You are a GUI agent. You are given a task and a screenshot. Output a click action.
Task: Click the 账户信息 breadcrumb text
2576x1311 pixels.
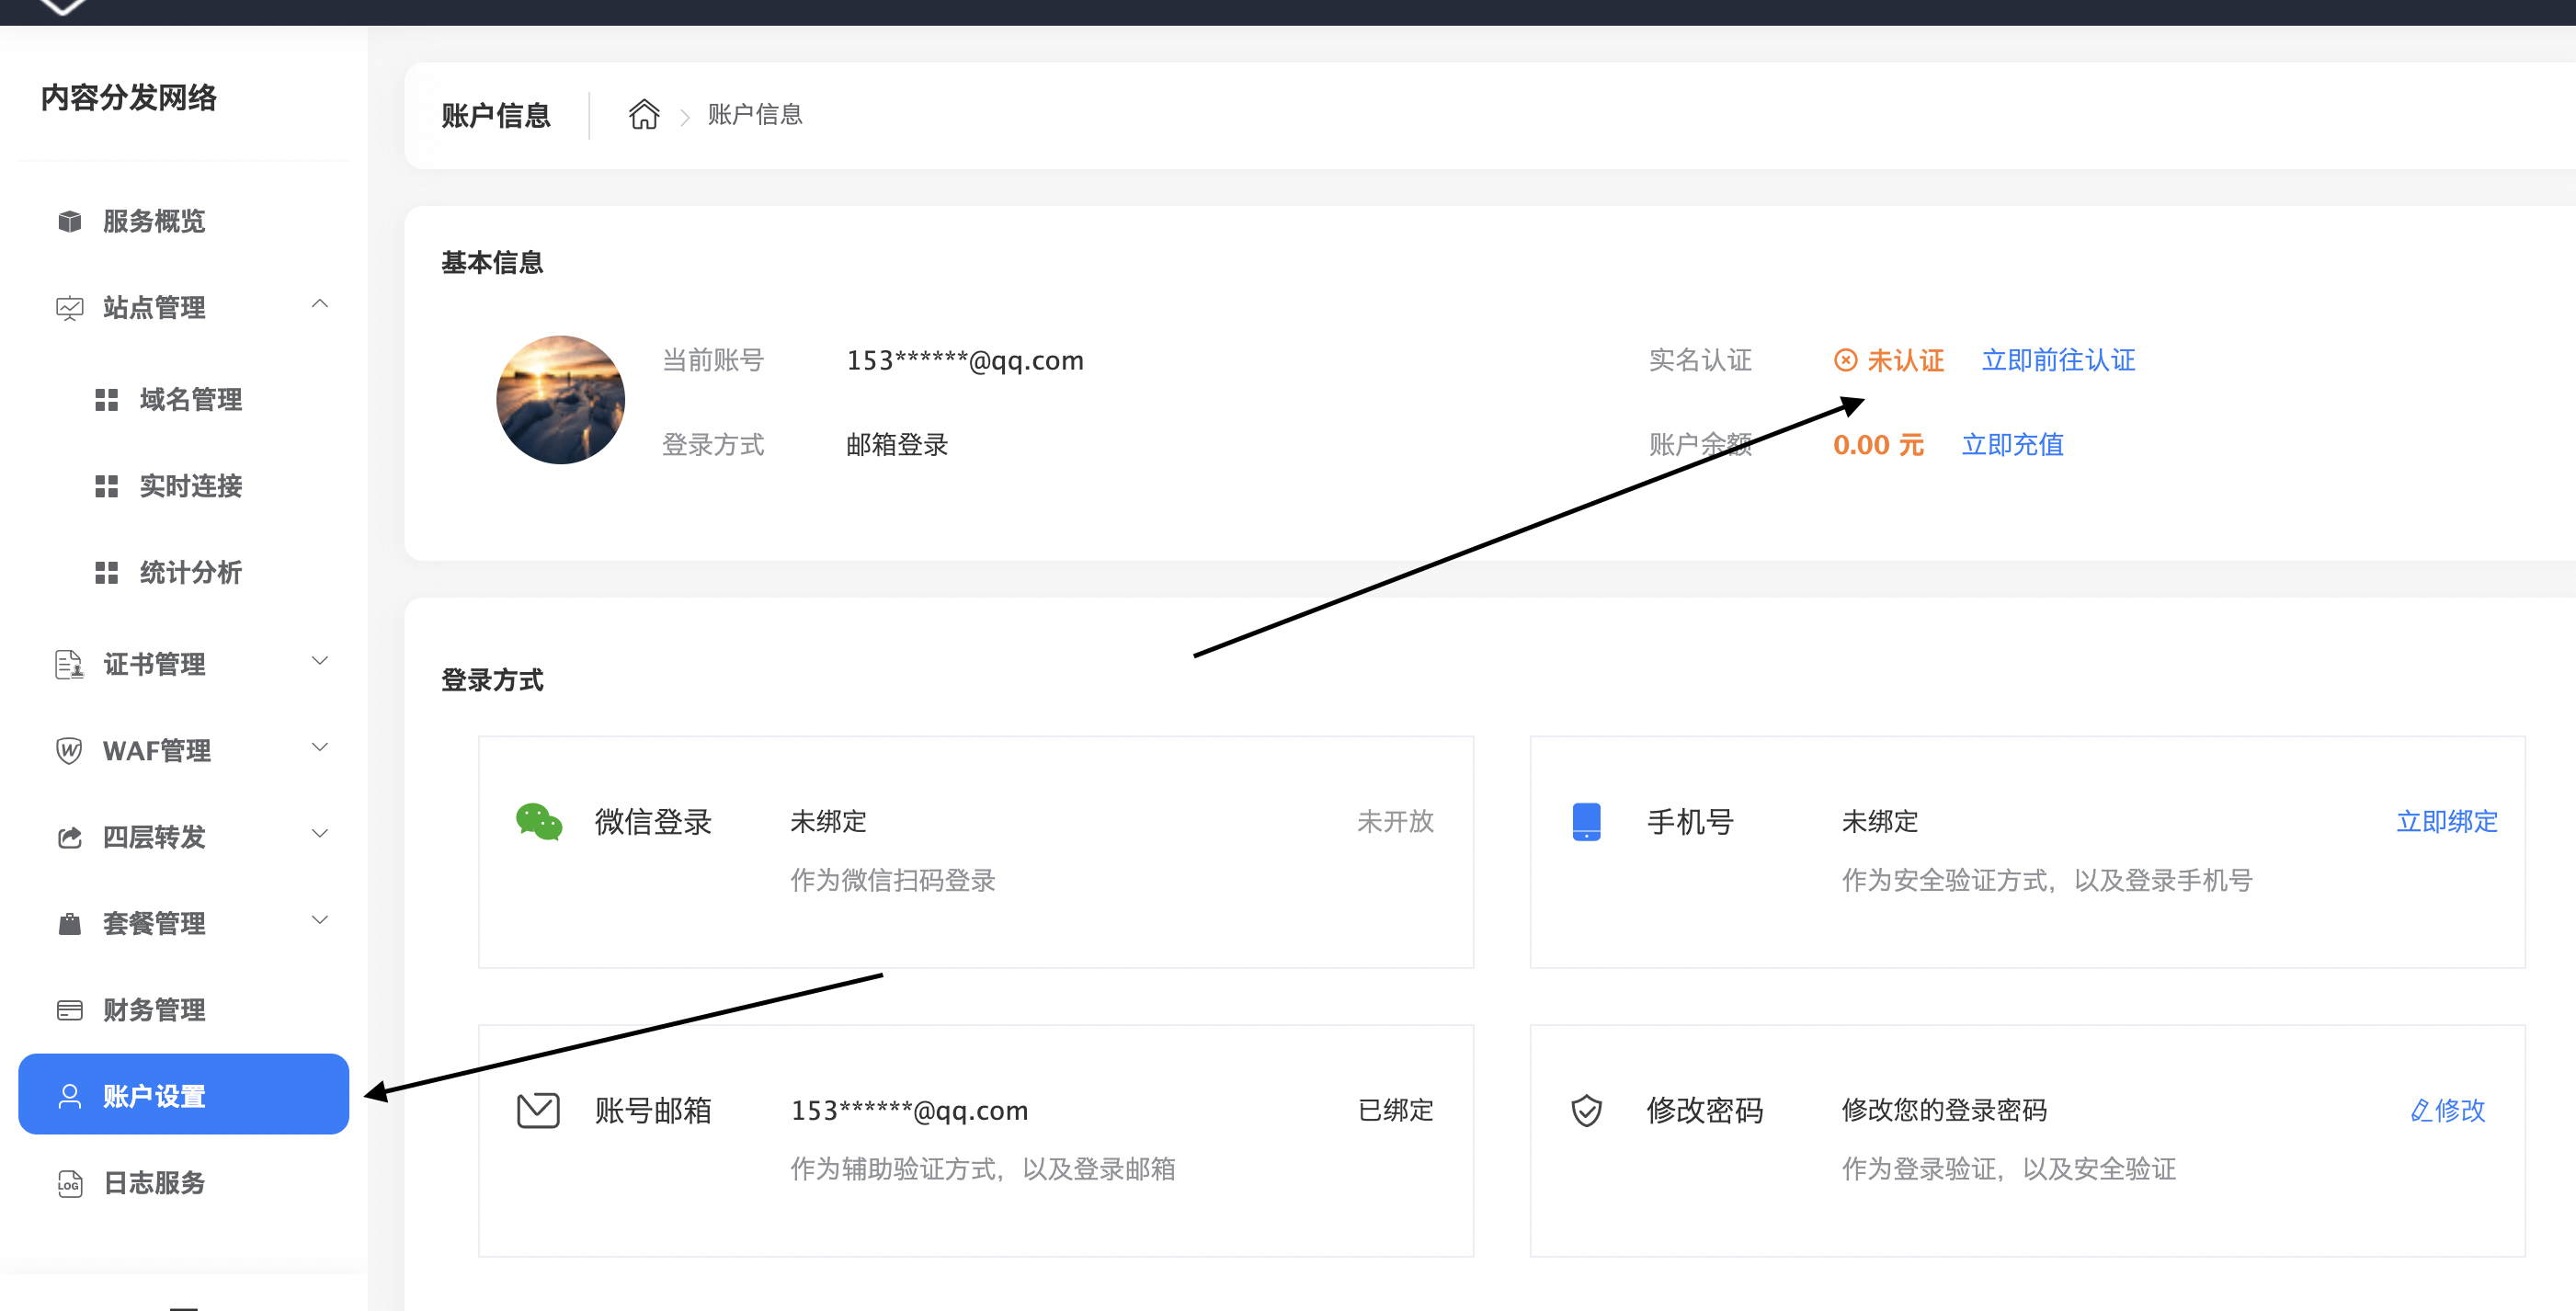[x=755, y=115]
